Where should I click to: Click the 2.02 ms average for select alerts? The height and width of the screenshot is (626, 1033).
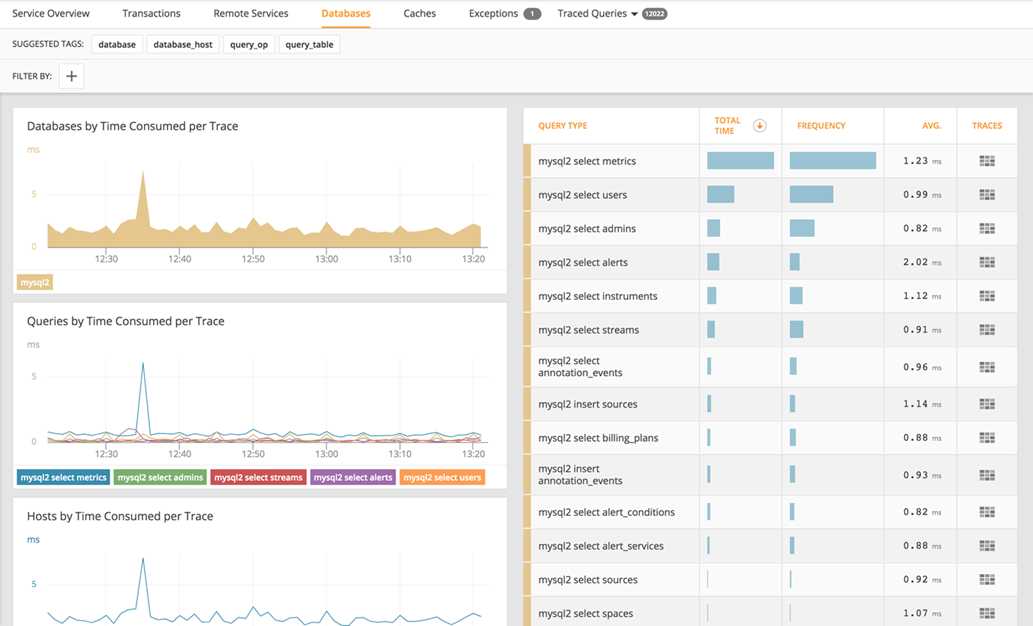tap(922, 262)
